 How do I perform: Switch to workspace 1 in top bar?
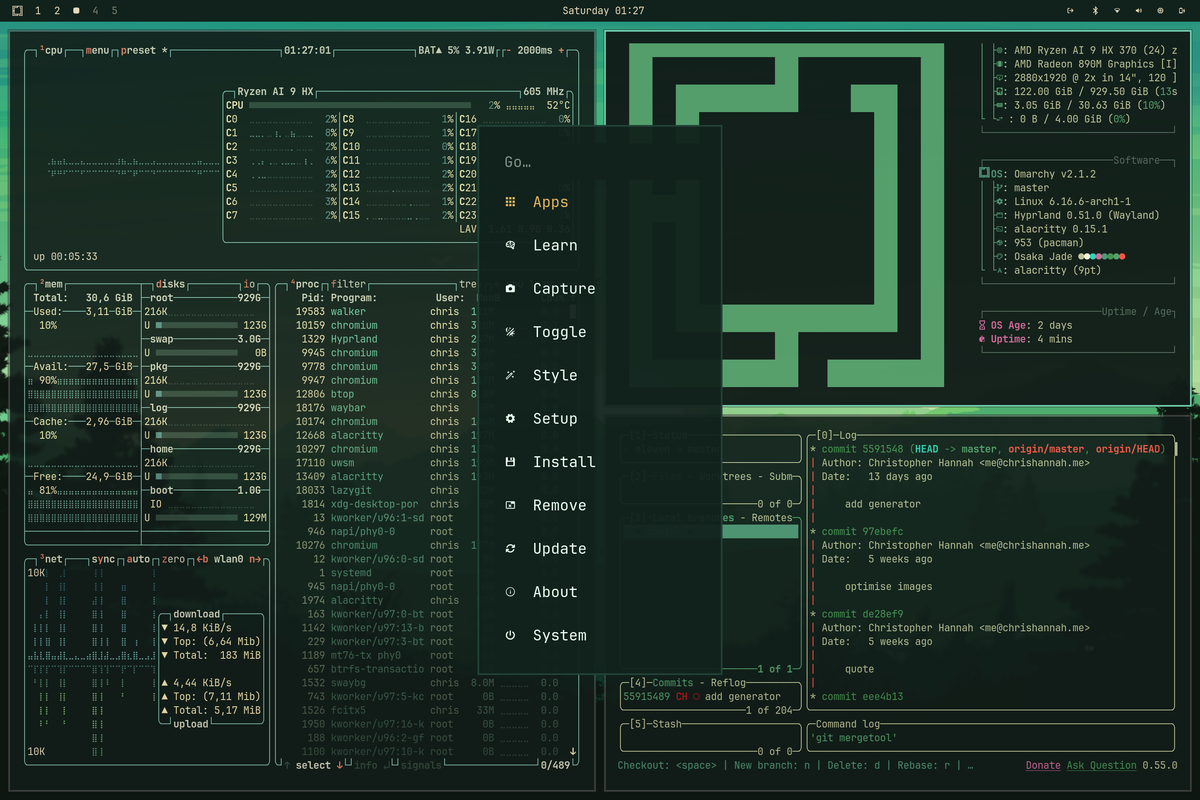(38, 11)
